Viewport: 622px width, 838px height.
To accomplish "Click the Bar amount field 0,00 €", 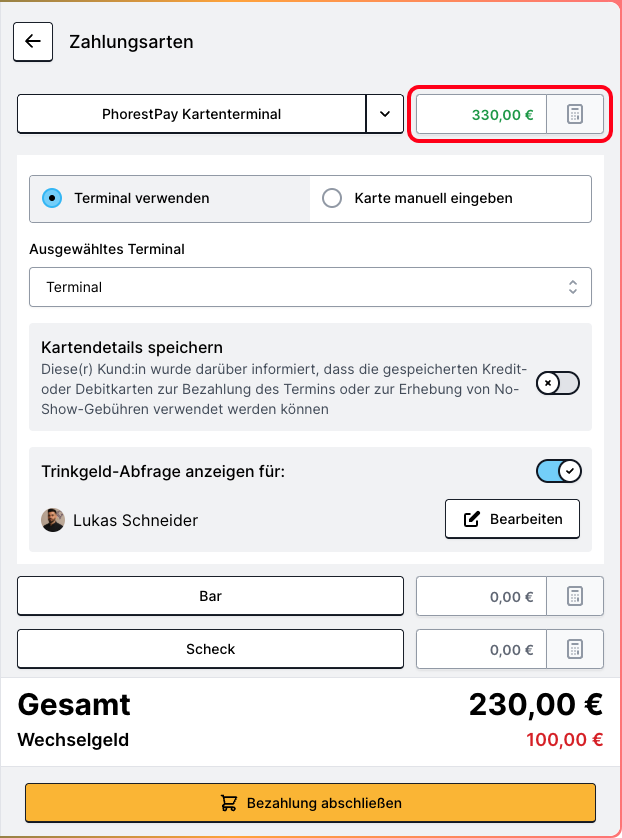I will click(480, 597).
